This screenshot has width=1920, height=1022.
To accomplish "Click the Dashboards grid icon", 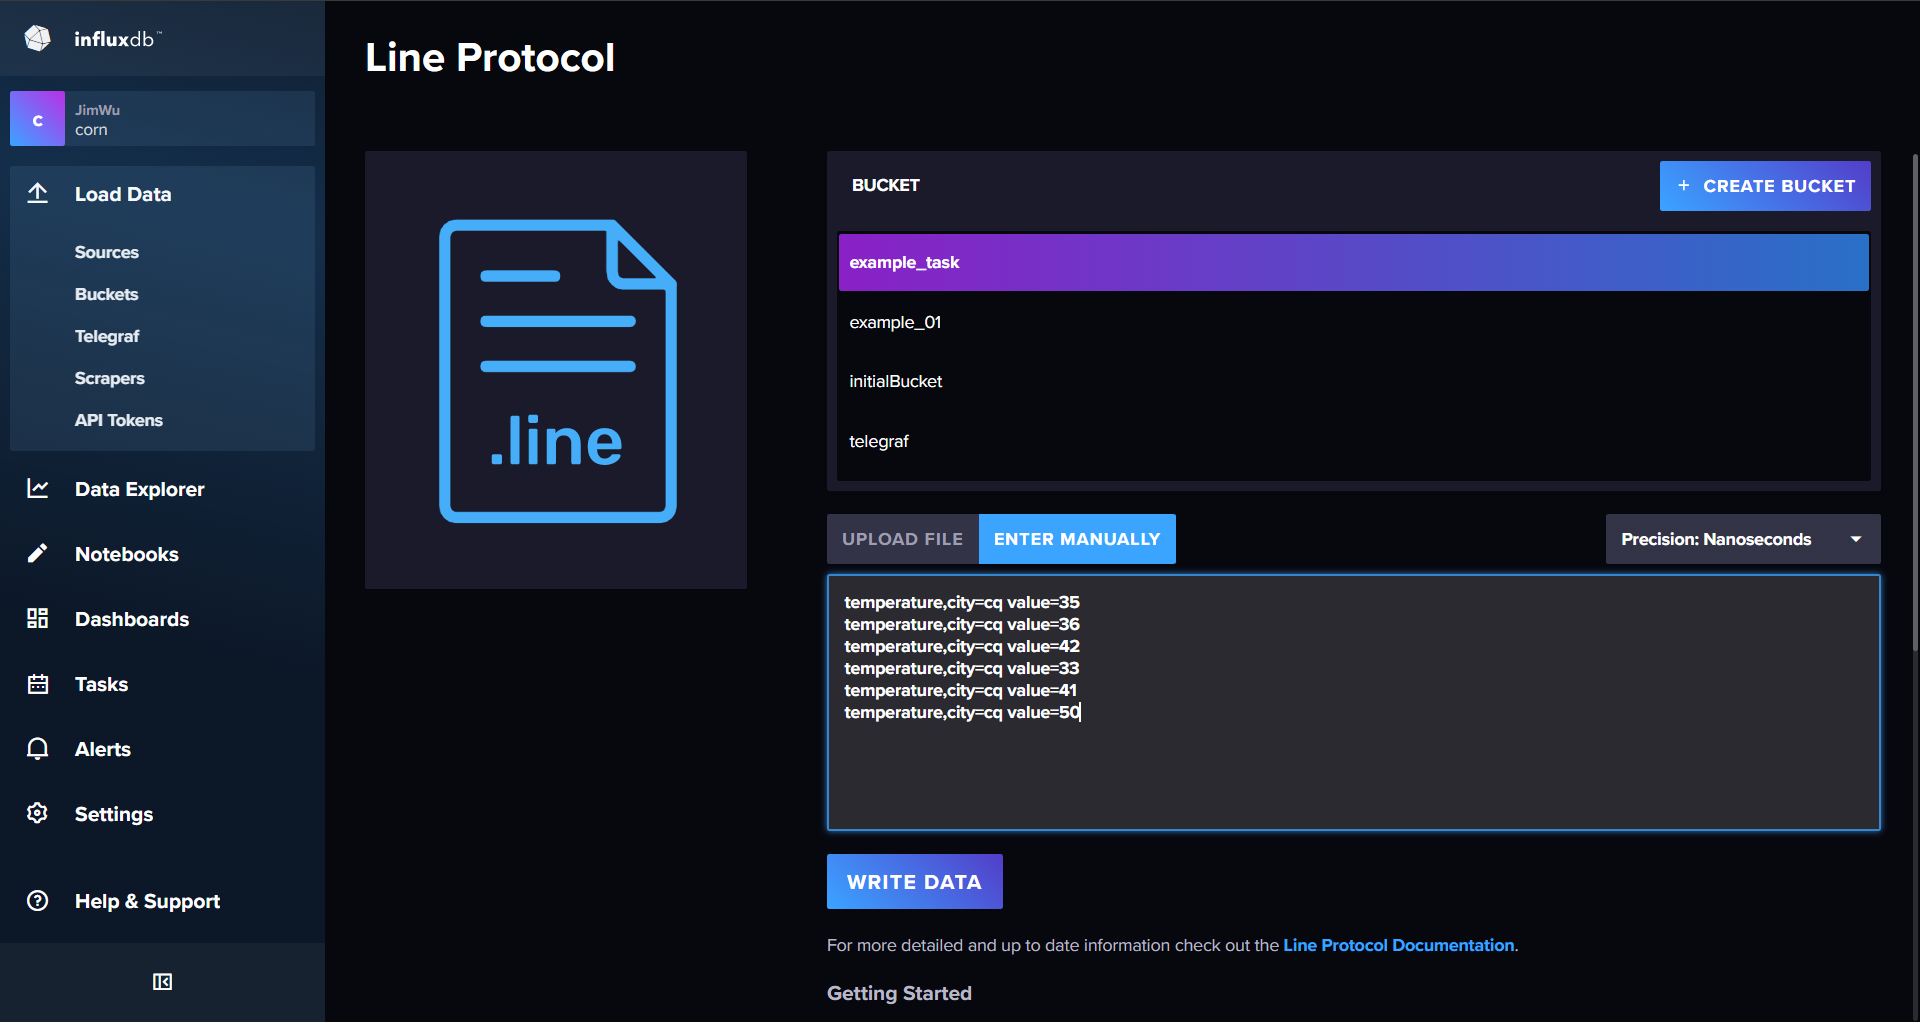I will (x=38, y=618).
